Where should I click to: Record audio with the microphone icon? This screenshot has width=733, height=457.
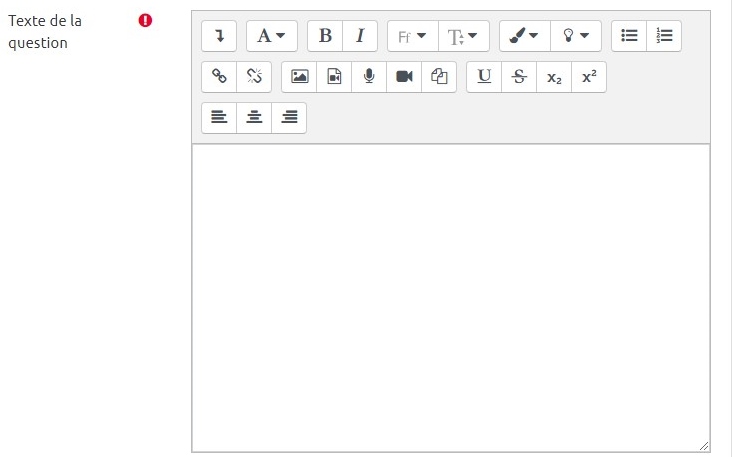(x=369, y=77)
